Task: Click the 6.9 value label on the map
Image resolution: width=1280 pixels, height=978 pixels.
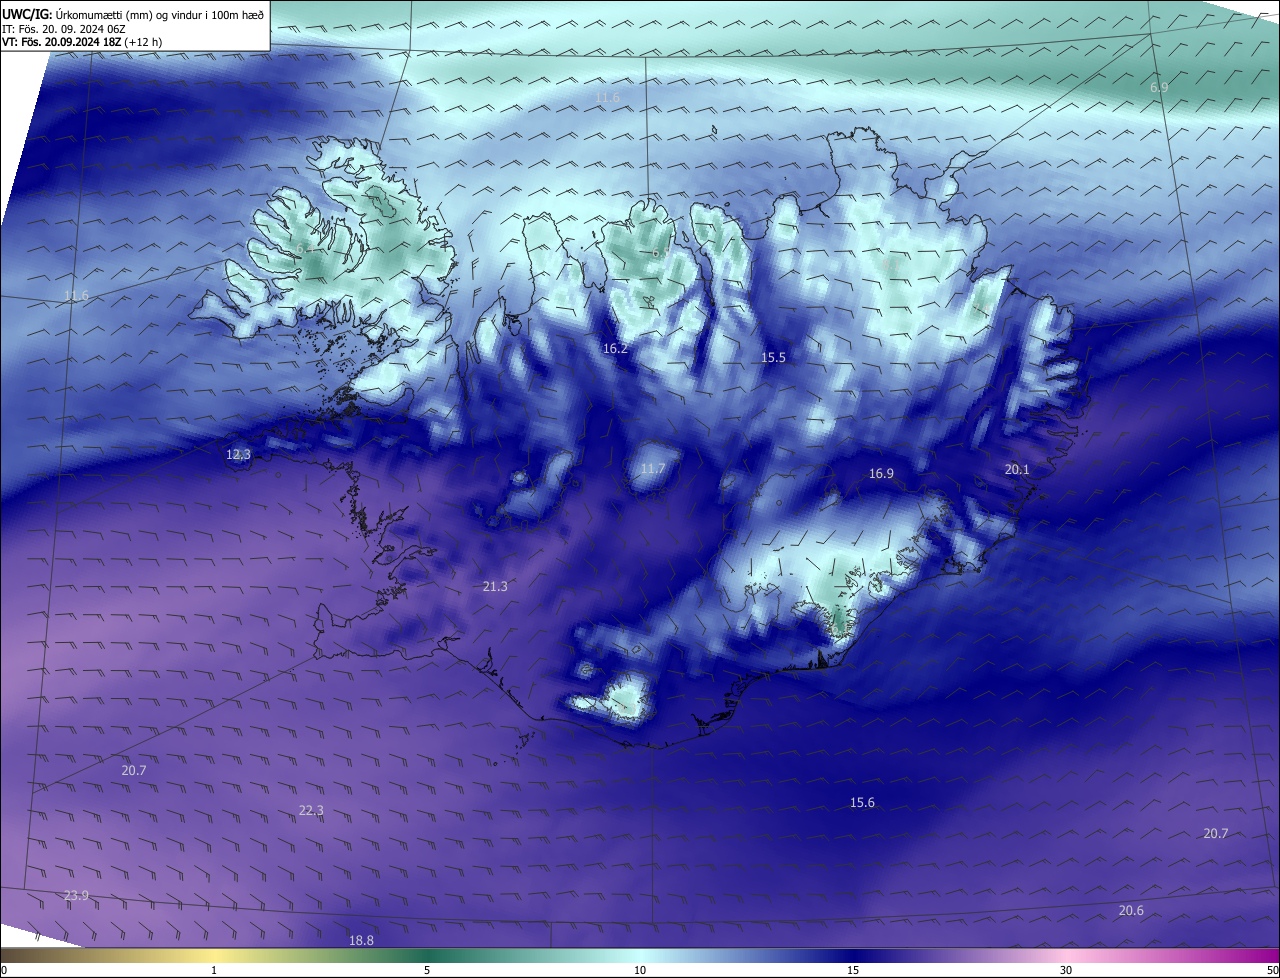Action: [x=1159, y=88]
